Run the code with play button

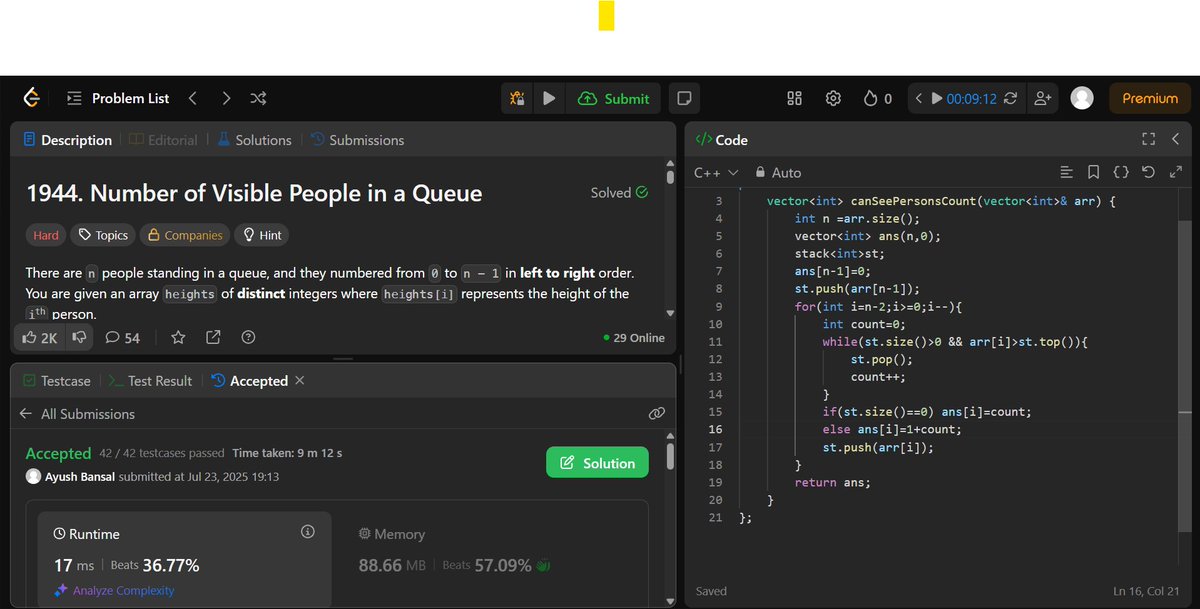549,98
